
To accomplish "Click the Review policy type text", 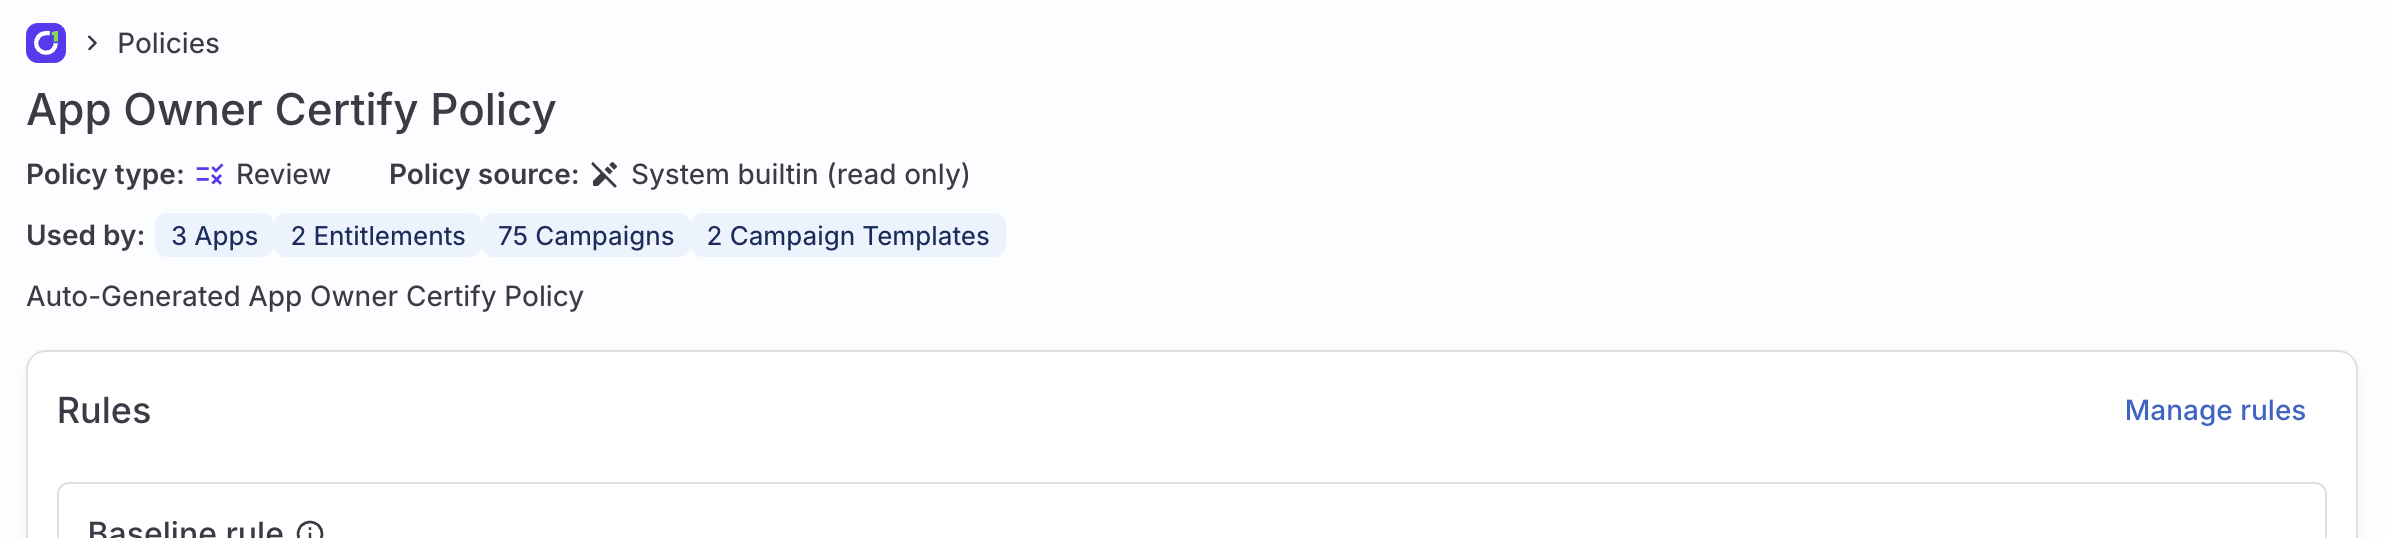I will [x=283, y=175].
